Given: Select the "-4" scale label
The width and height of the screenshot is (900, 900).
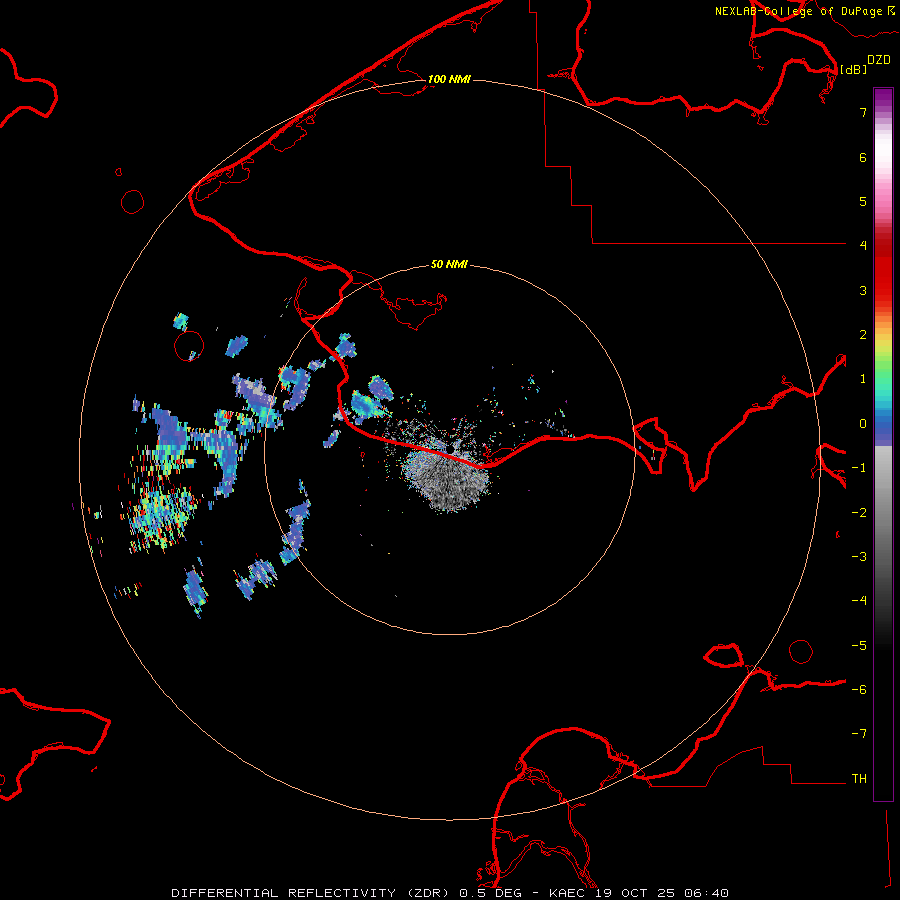Looking at the screenshot, I should click(x=859, y=601).
